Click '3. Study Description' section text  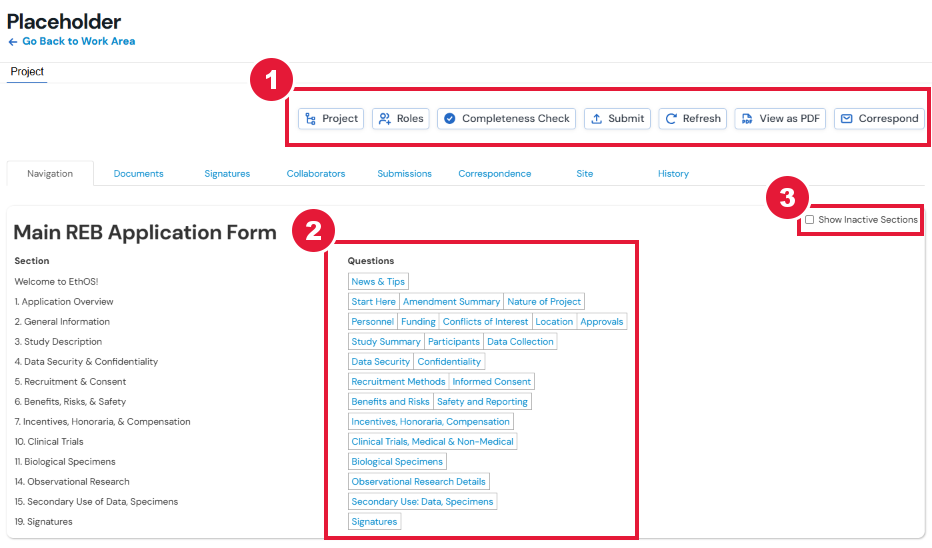click(x=58, y=342)
